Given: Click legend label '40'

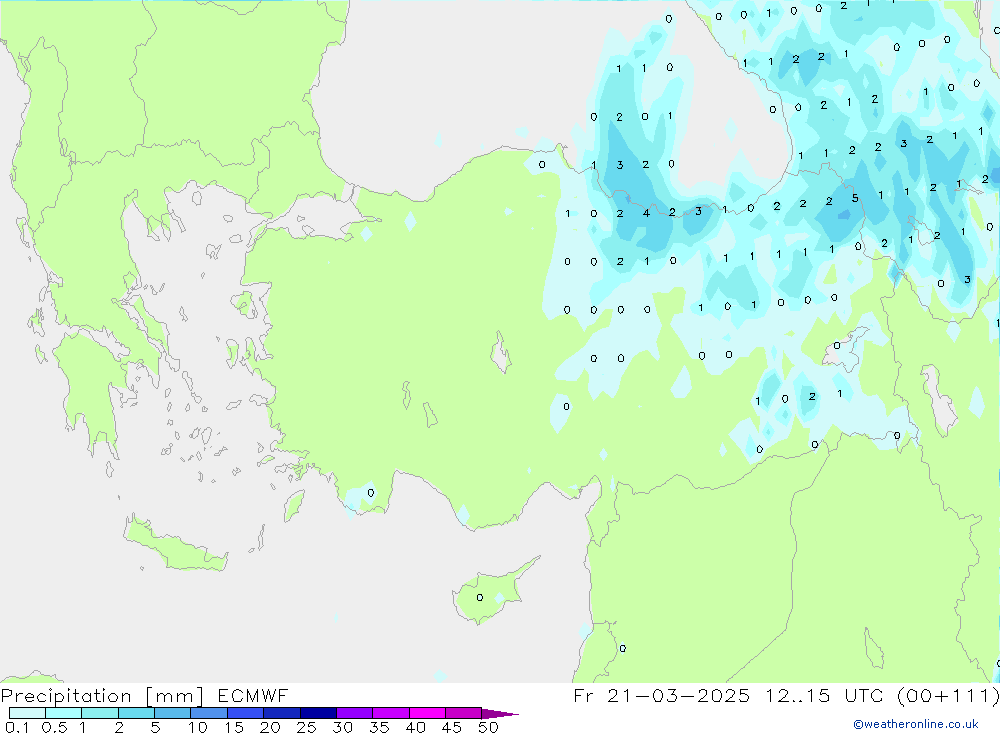Looking at the screenshot, I should pos(415,727).
